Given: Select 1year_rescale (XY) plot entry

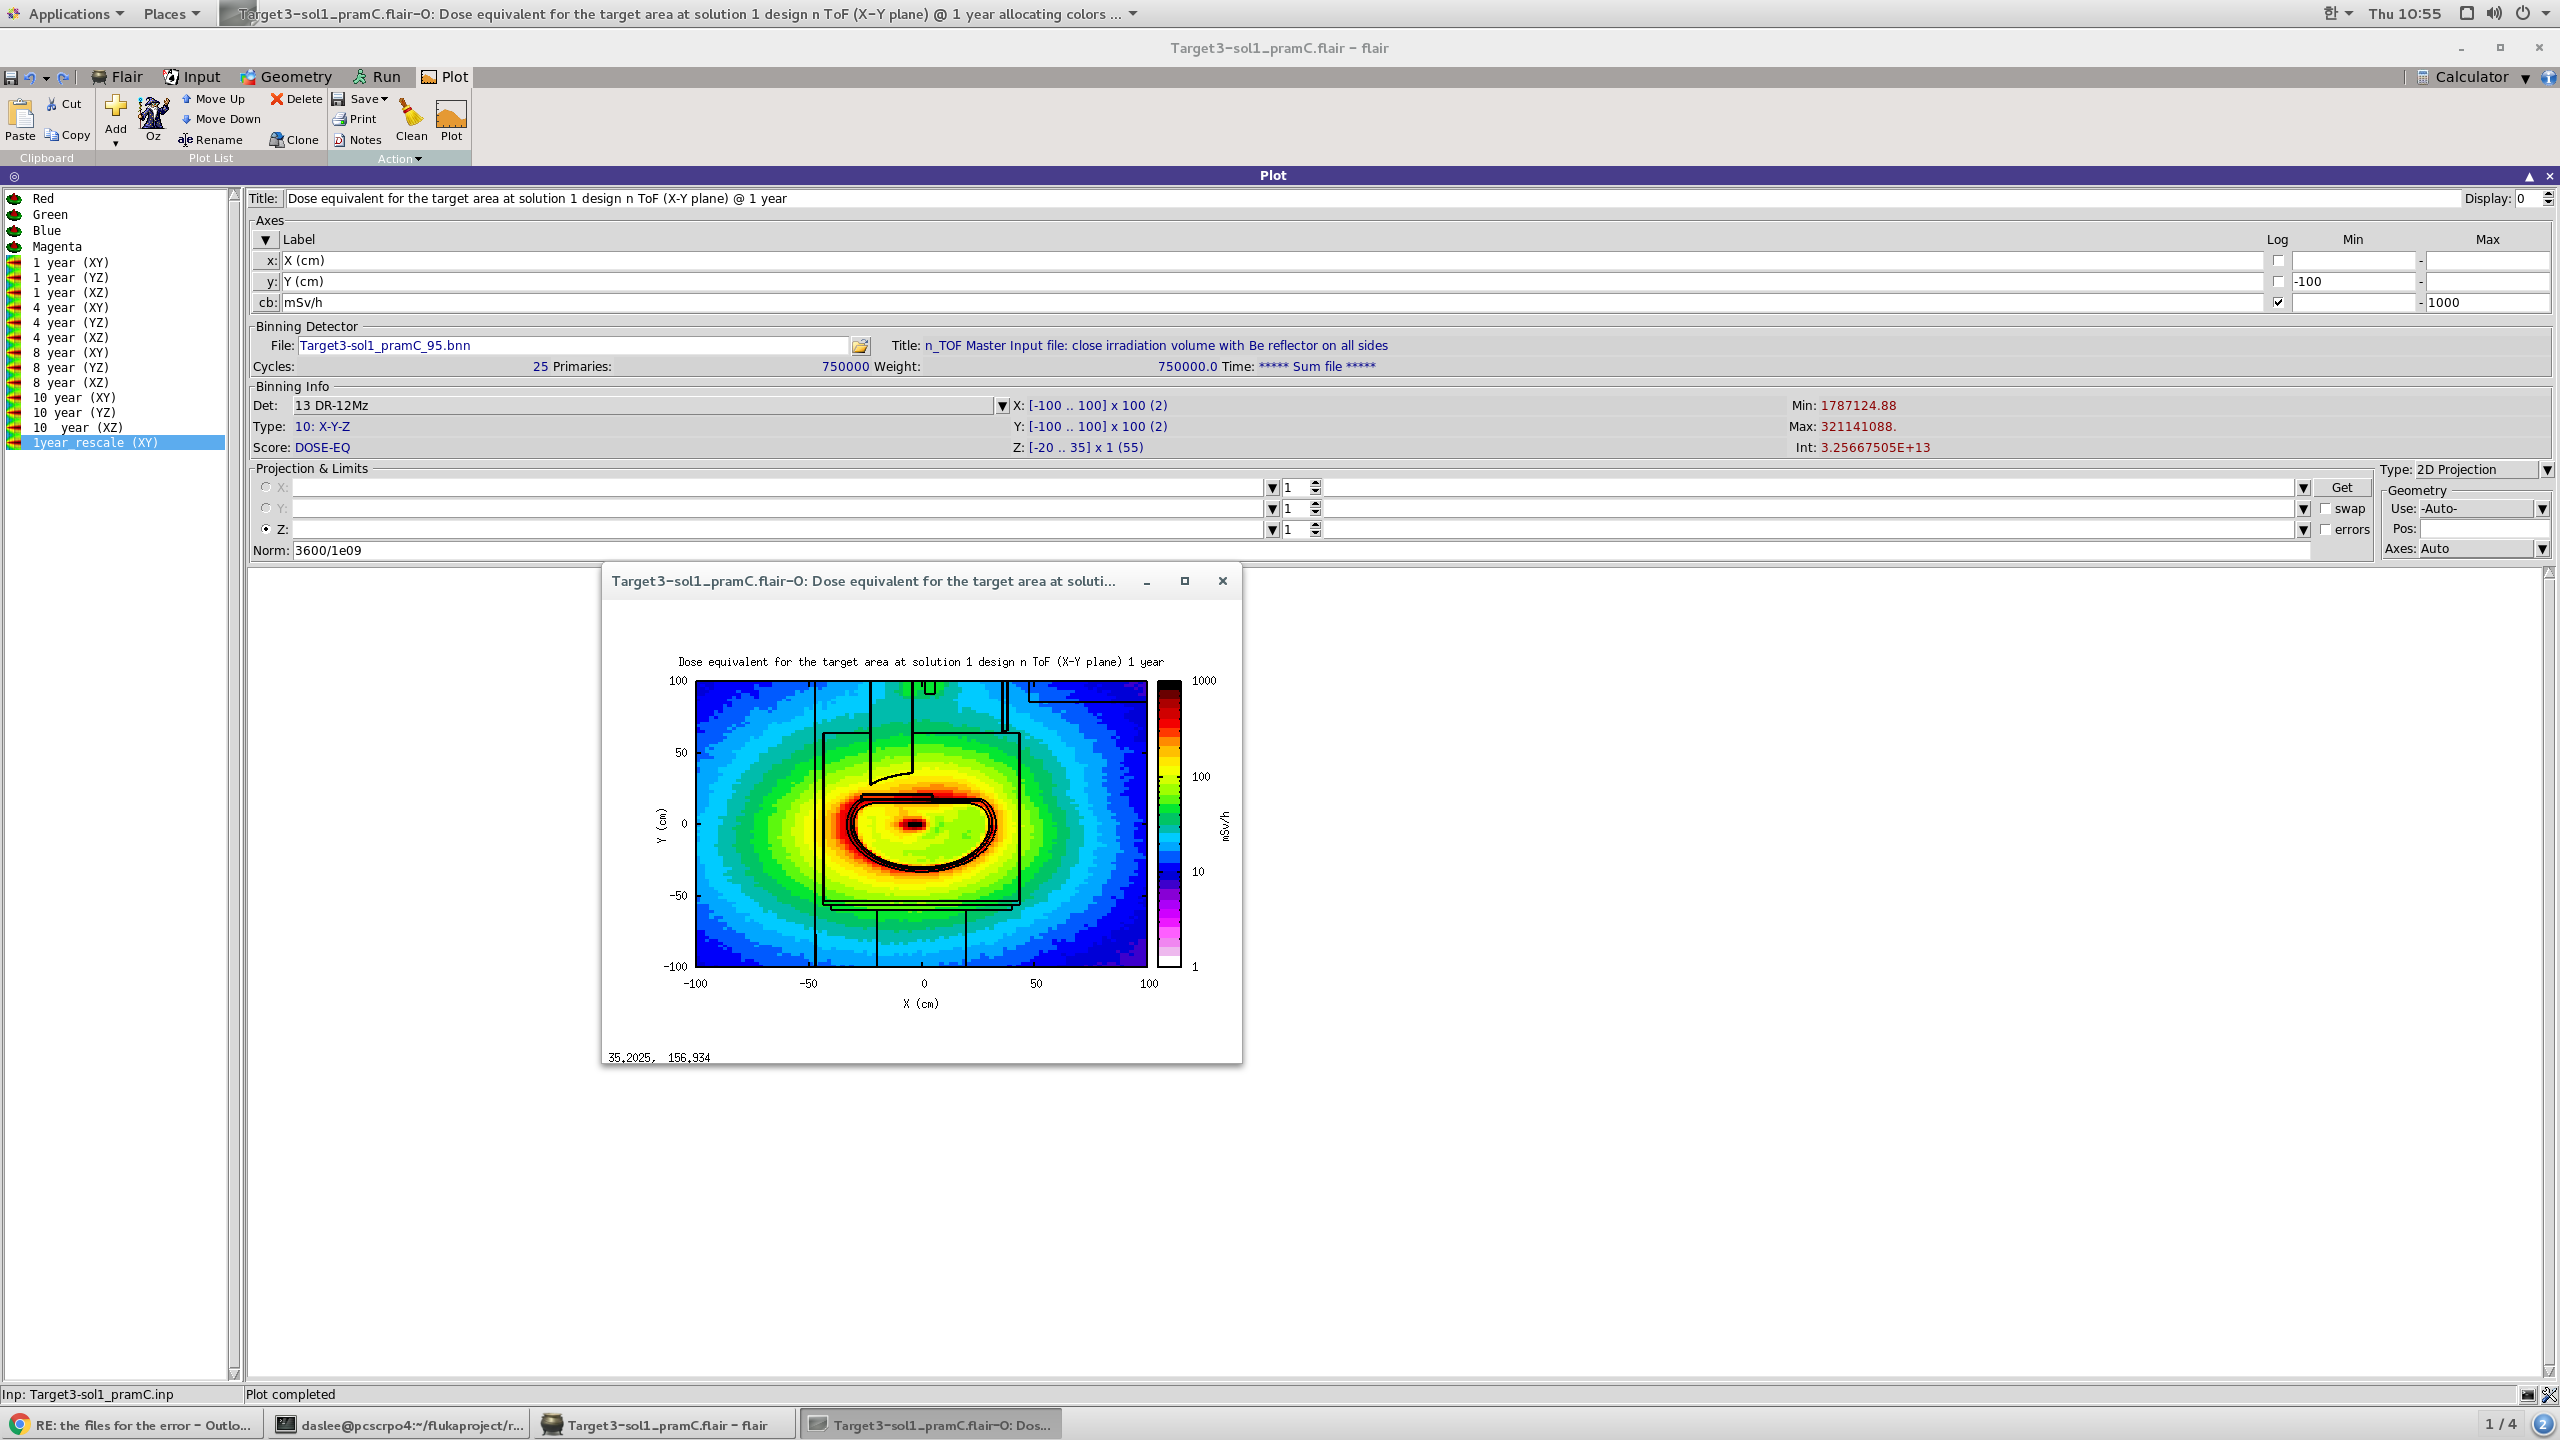Looking at the screenshot, I should coord(116,443).
